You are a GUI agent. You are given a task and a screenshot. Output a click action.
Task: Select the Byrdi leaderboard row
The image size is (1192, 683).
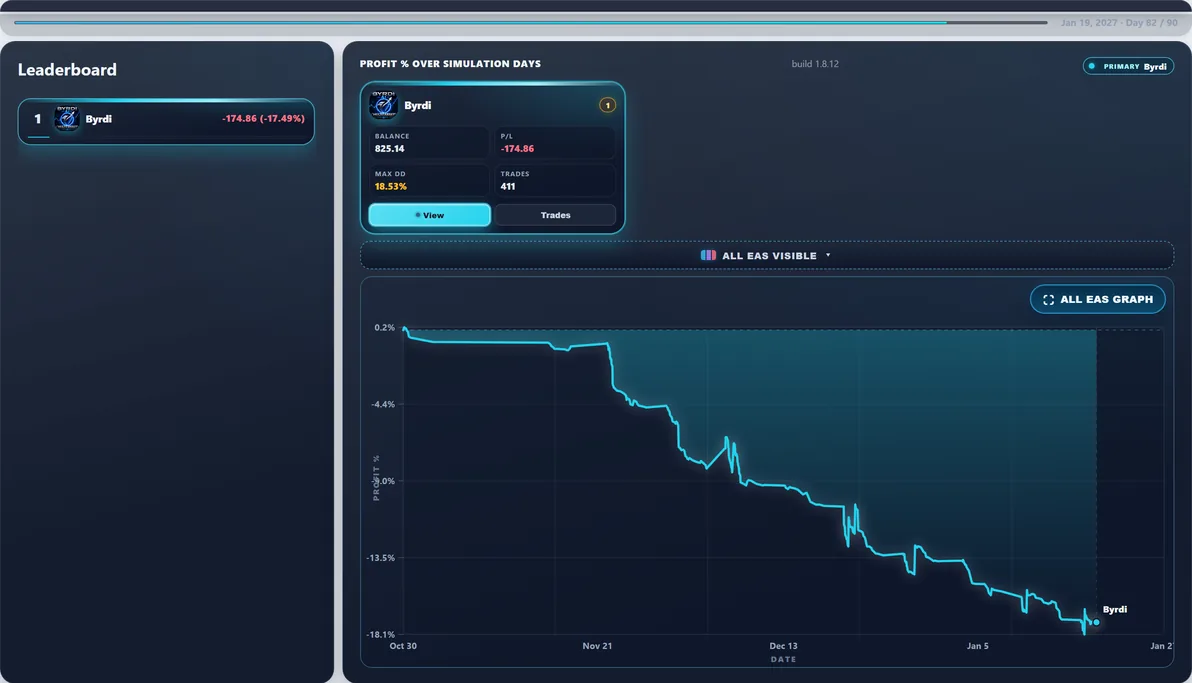pyautogui.click(x=166, y=121)
